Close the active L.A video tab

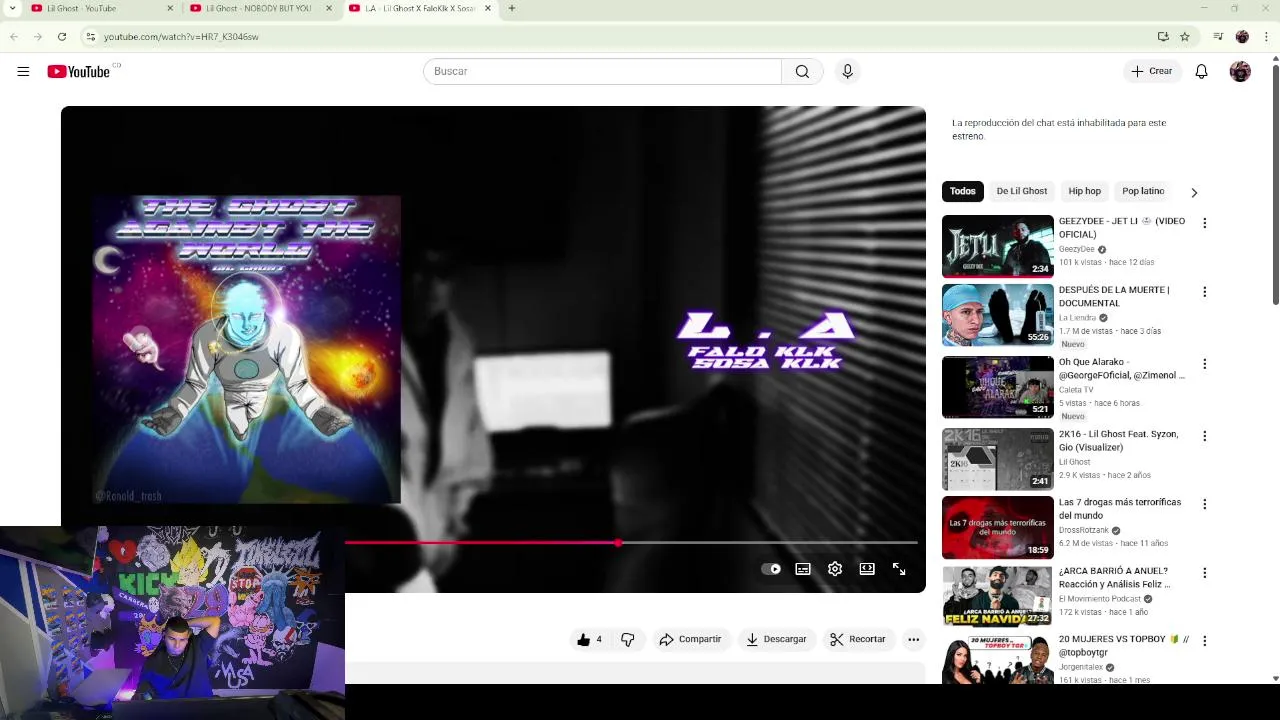(x=487, y=8)
